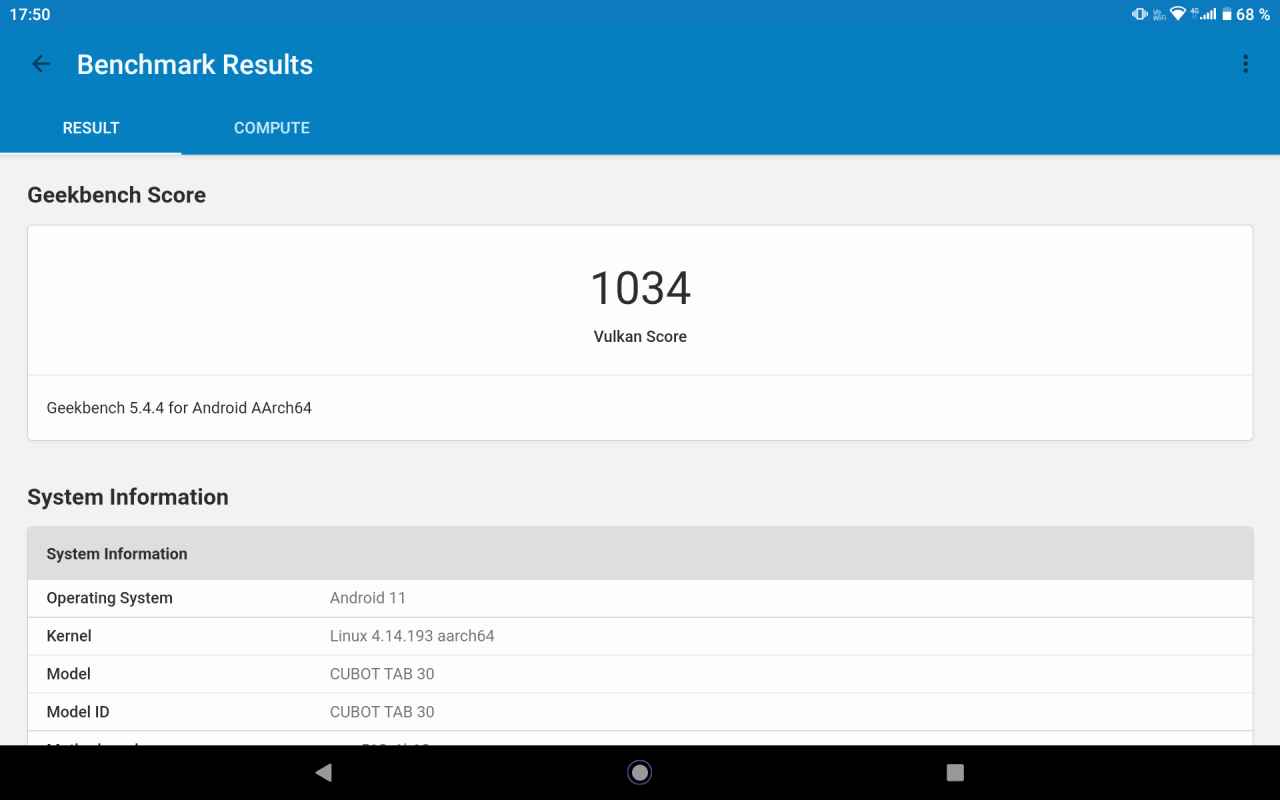Tap the Android back navigation button
Image resolution: width=1280 pixels, height=800 pixels.
tap(323, 772)
